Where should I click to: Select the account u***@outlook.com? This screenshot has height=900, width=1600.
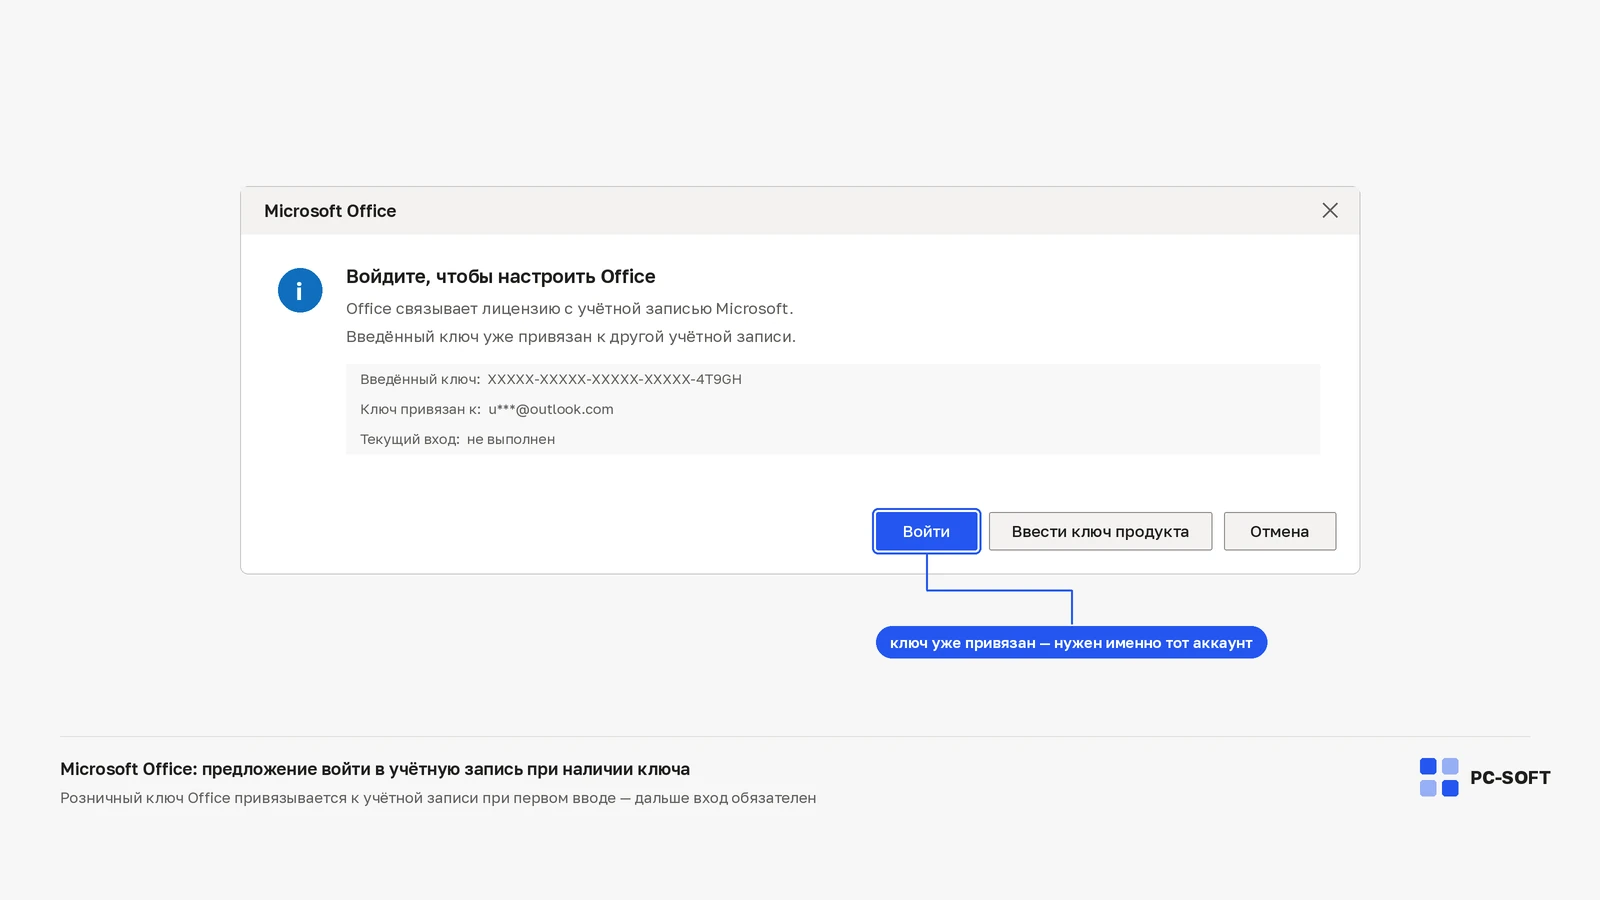(x=551, y=409)
